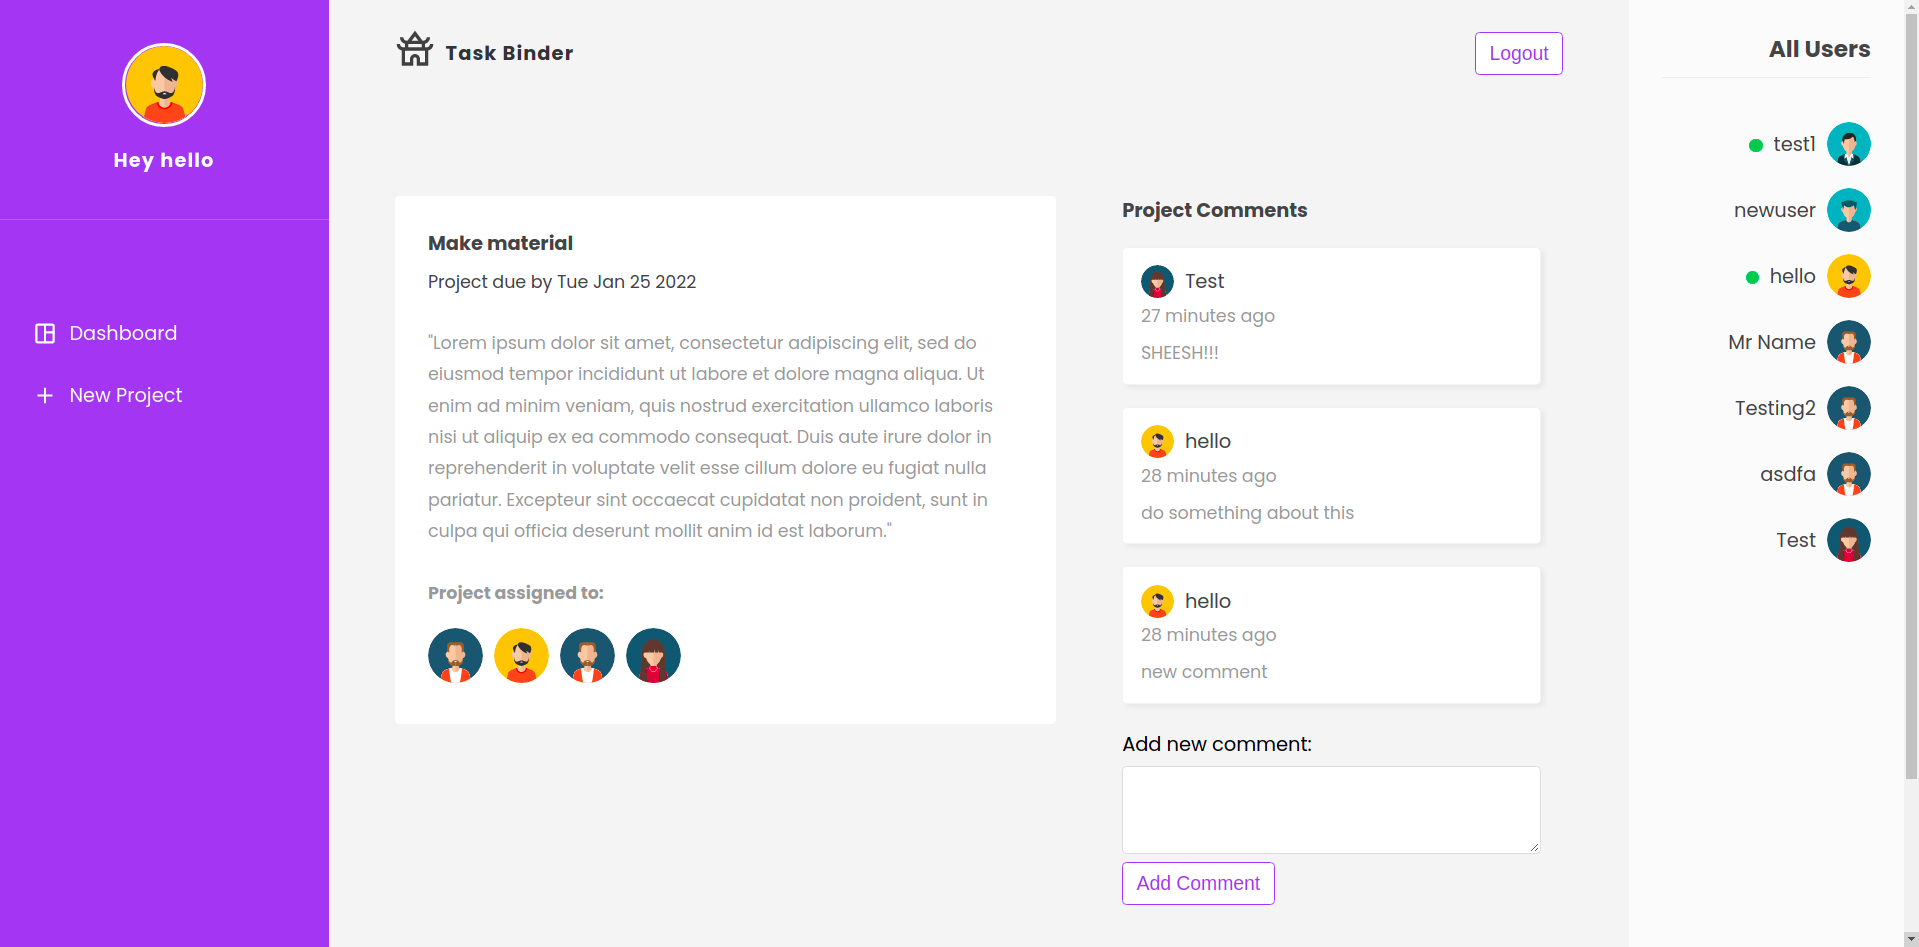
Task: Click Test's avatar on the SHEESH!!! comment
Action: point(1157,281)
